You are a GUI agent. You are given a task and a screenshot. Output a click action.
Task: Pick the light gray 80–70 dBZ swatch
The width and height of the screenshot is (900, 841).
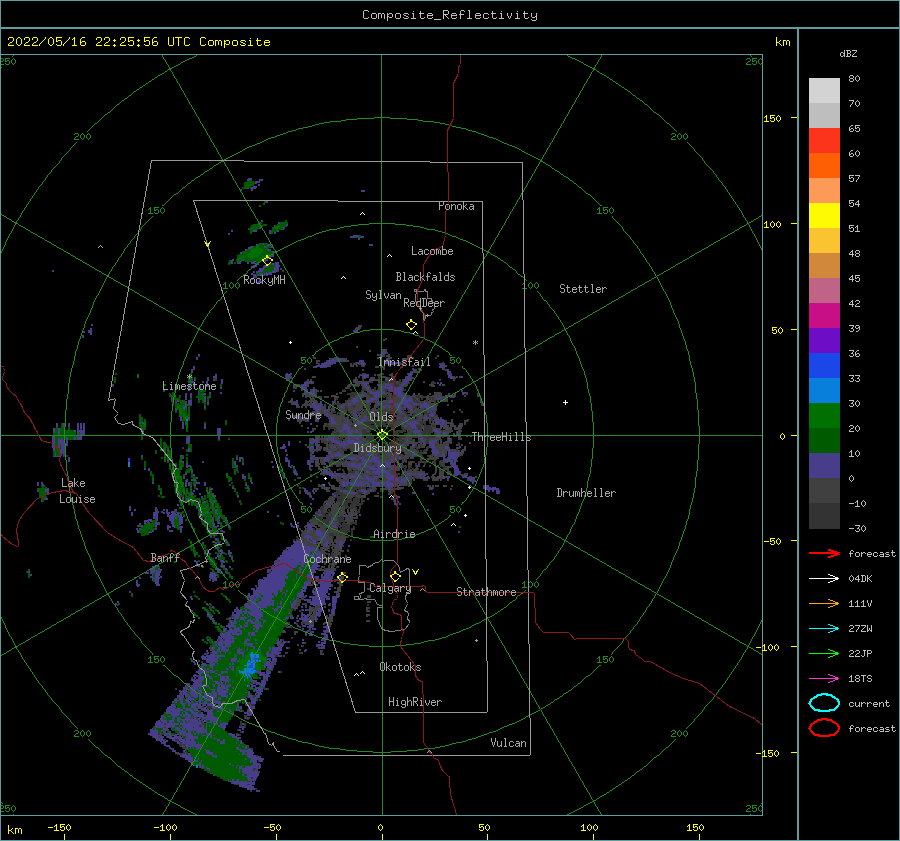pos(824,90)
